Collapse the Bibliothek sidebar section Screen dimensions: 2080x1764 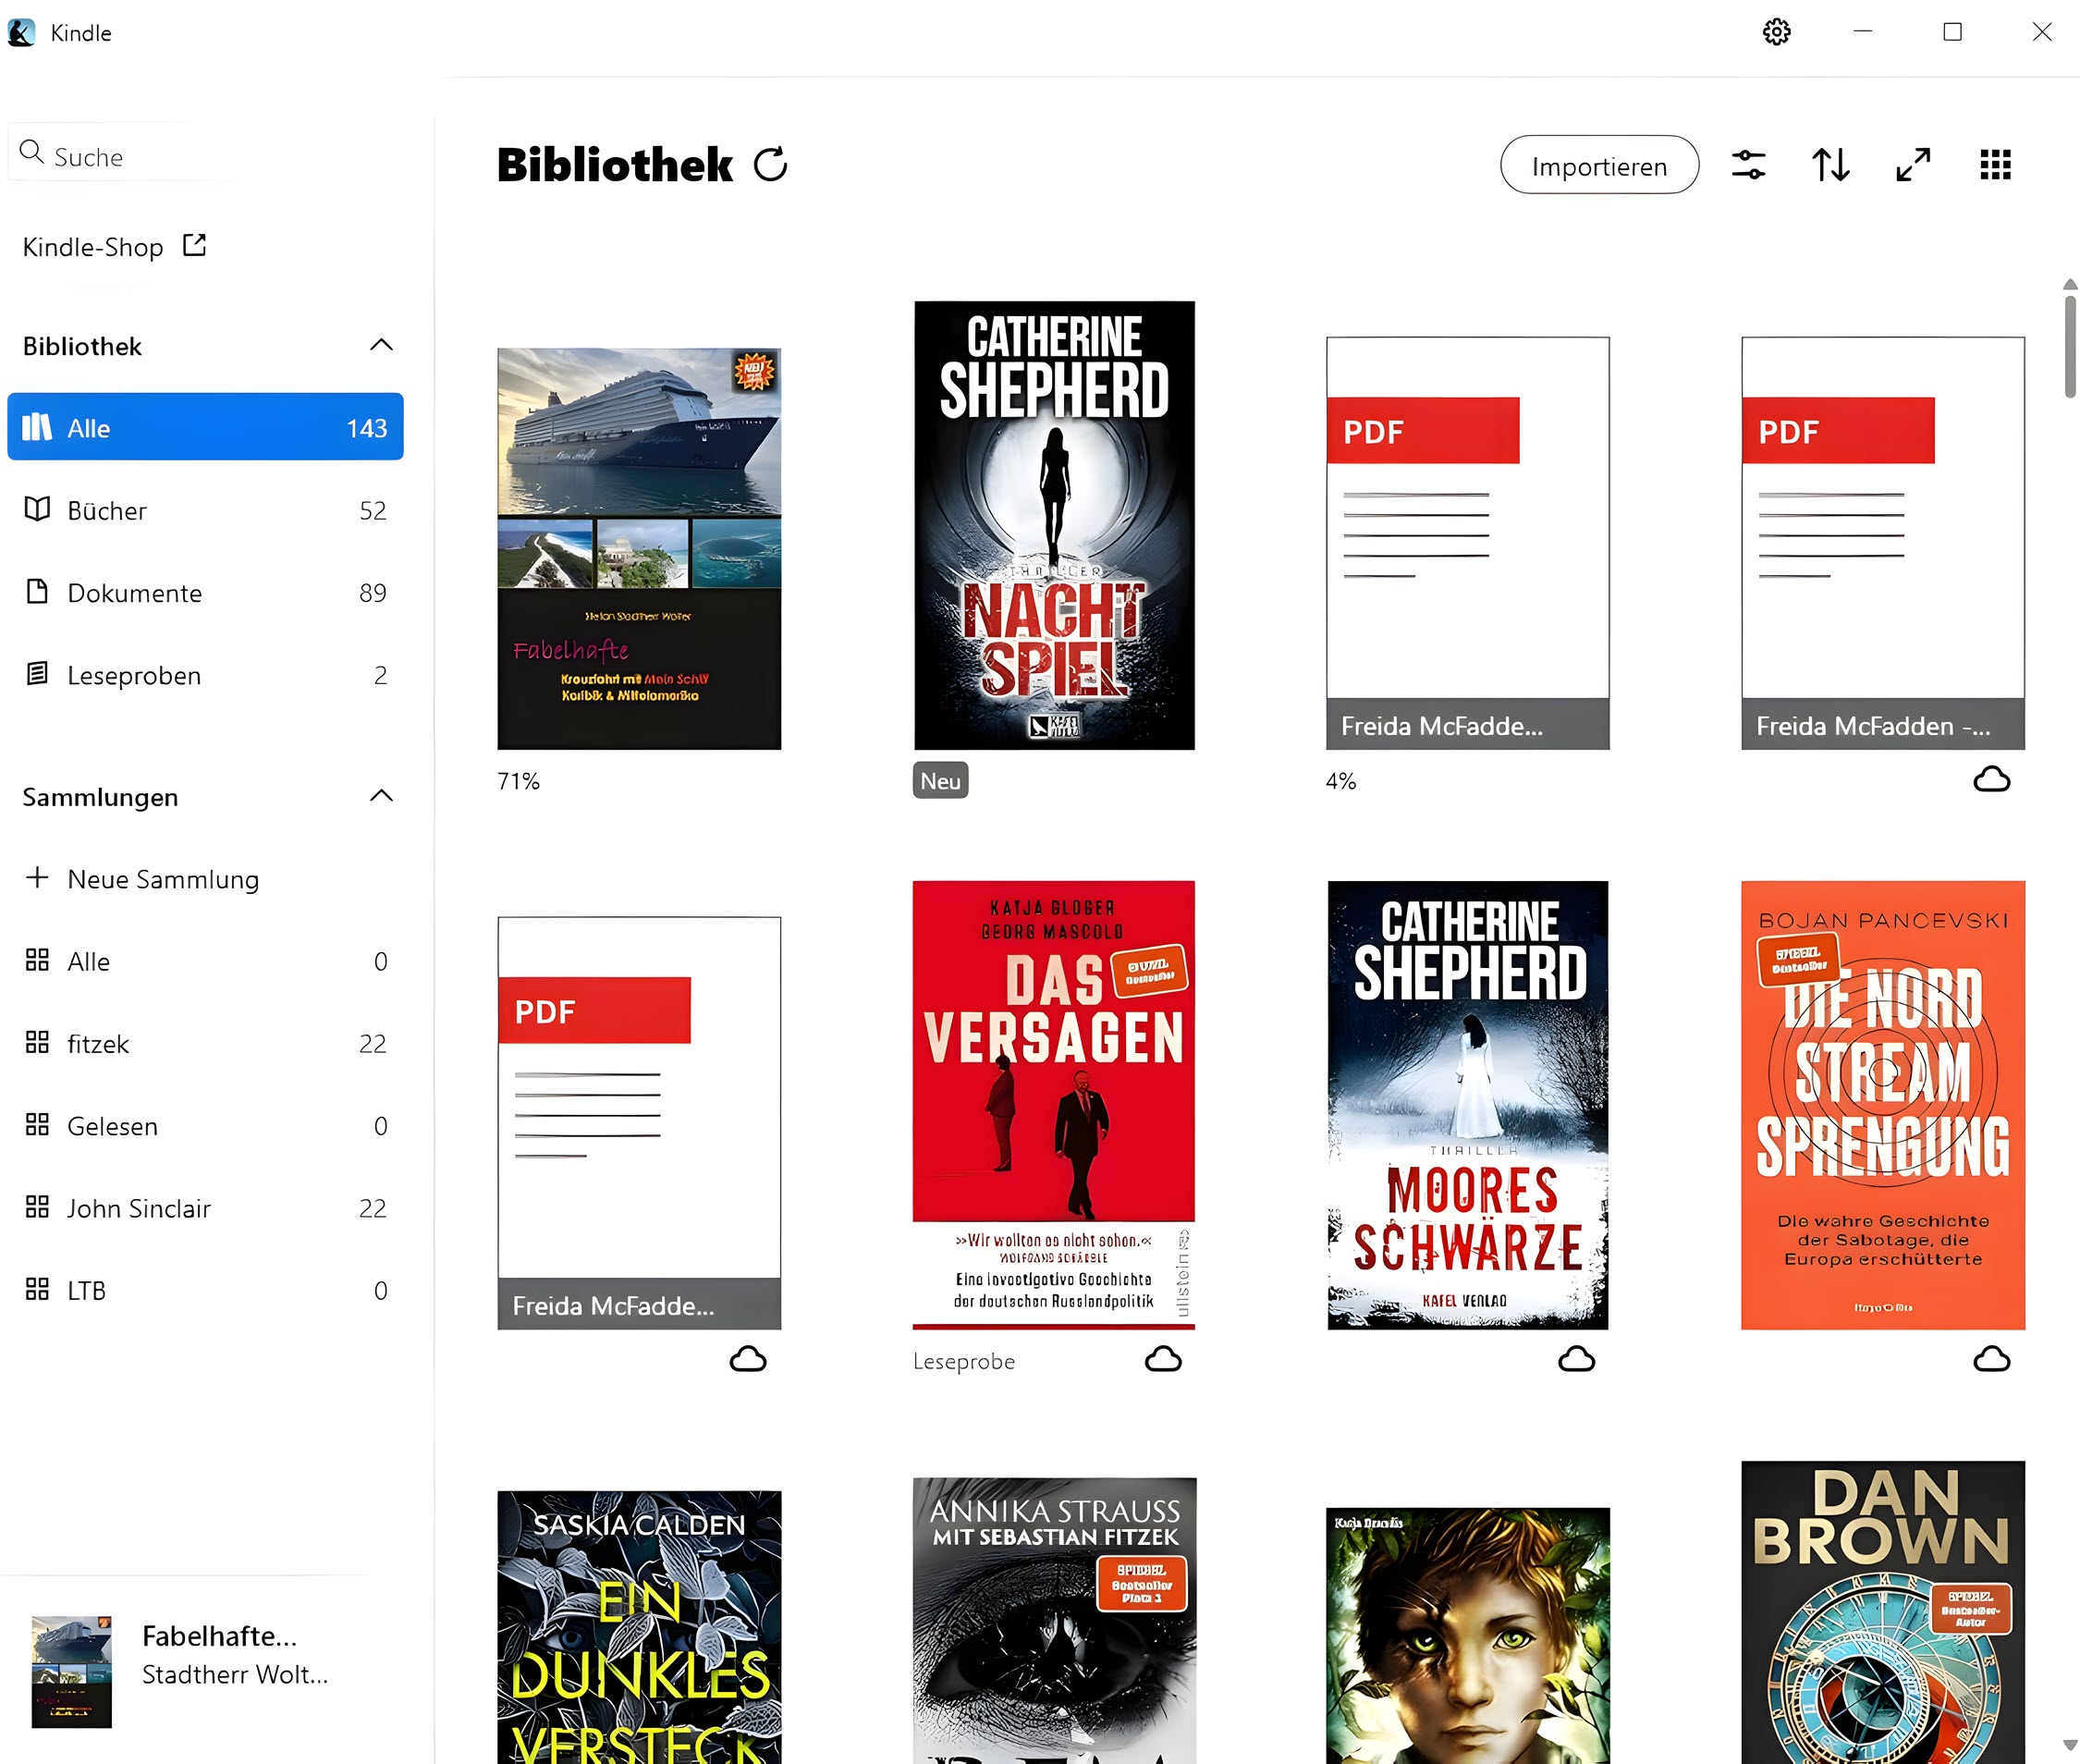click(x=381, y=345)
